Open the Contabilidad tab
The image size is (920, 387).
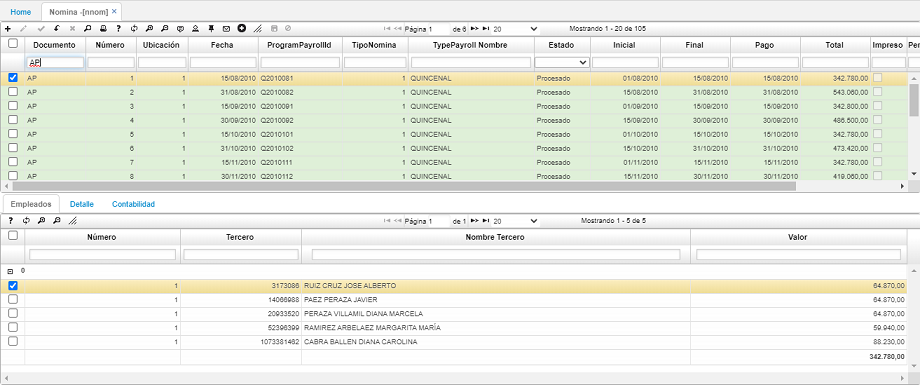coord(133,204)
